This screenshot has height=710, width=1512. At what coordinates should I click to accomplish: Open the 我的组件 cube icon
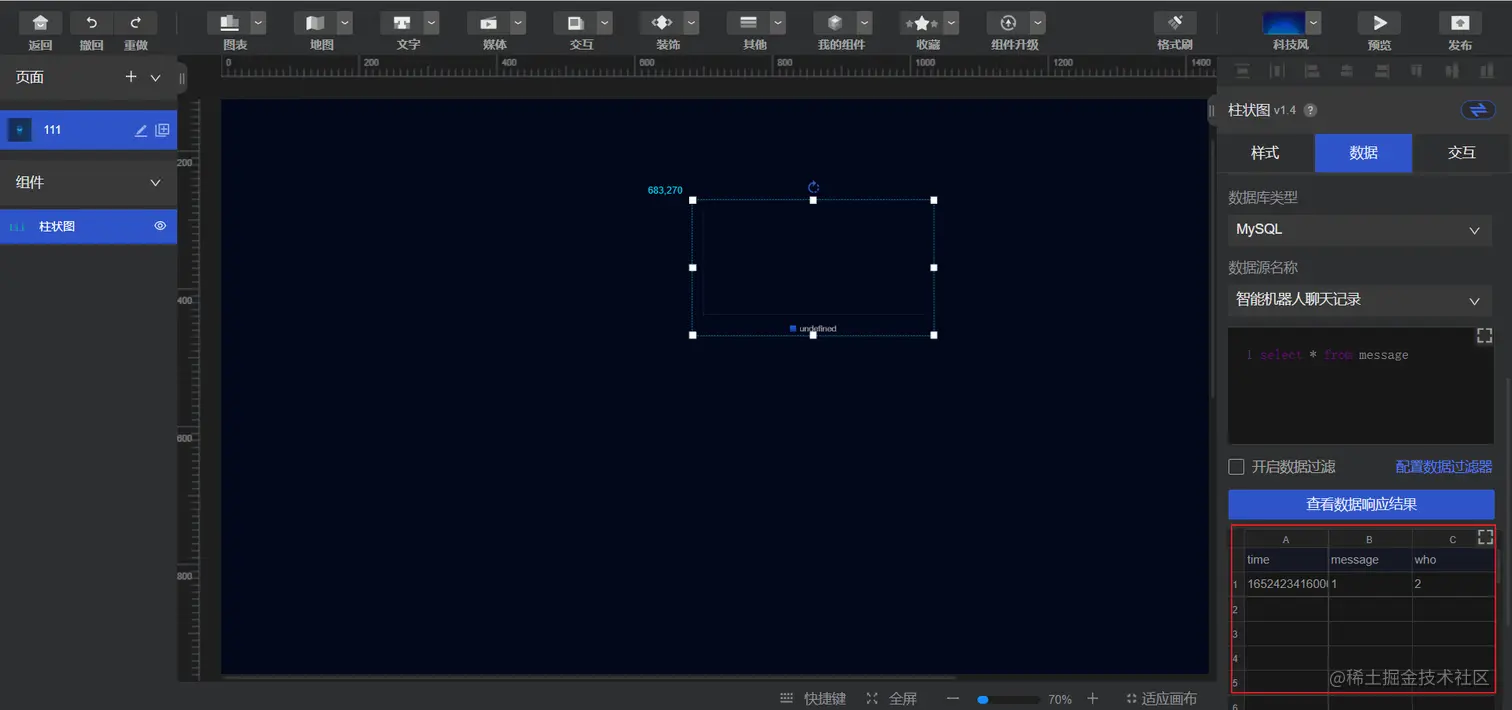(x=834, y=22)
